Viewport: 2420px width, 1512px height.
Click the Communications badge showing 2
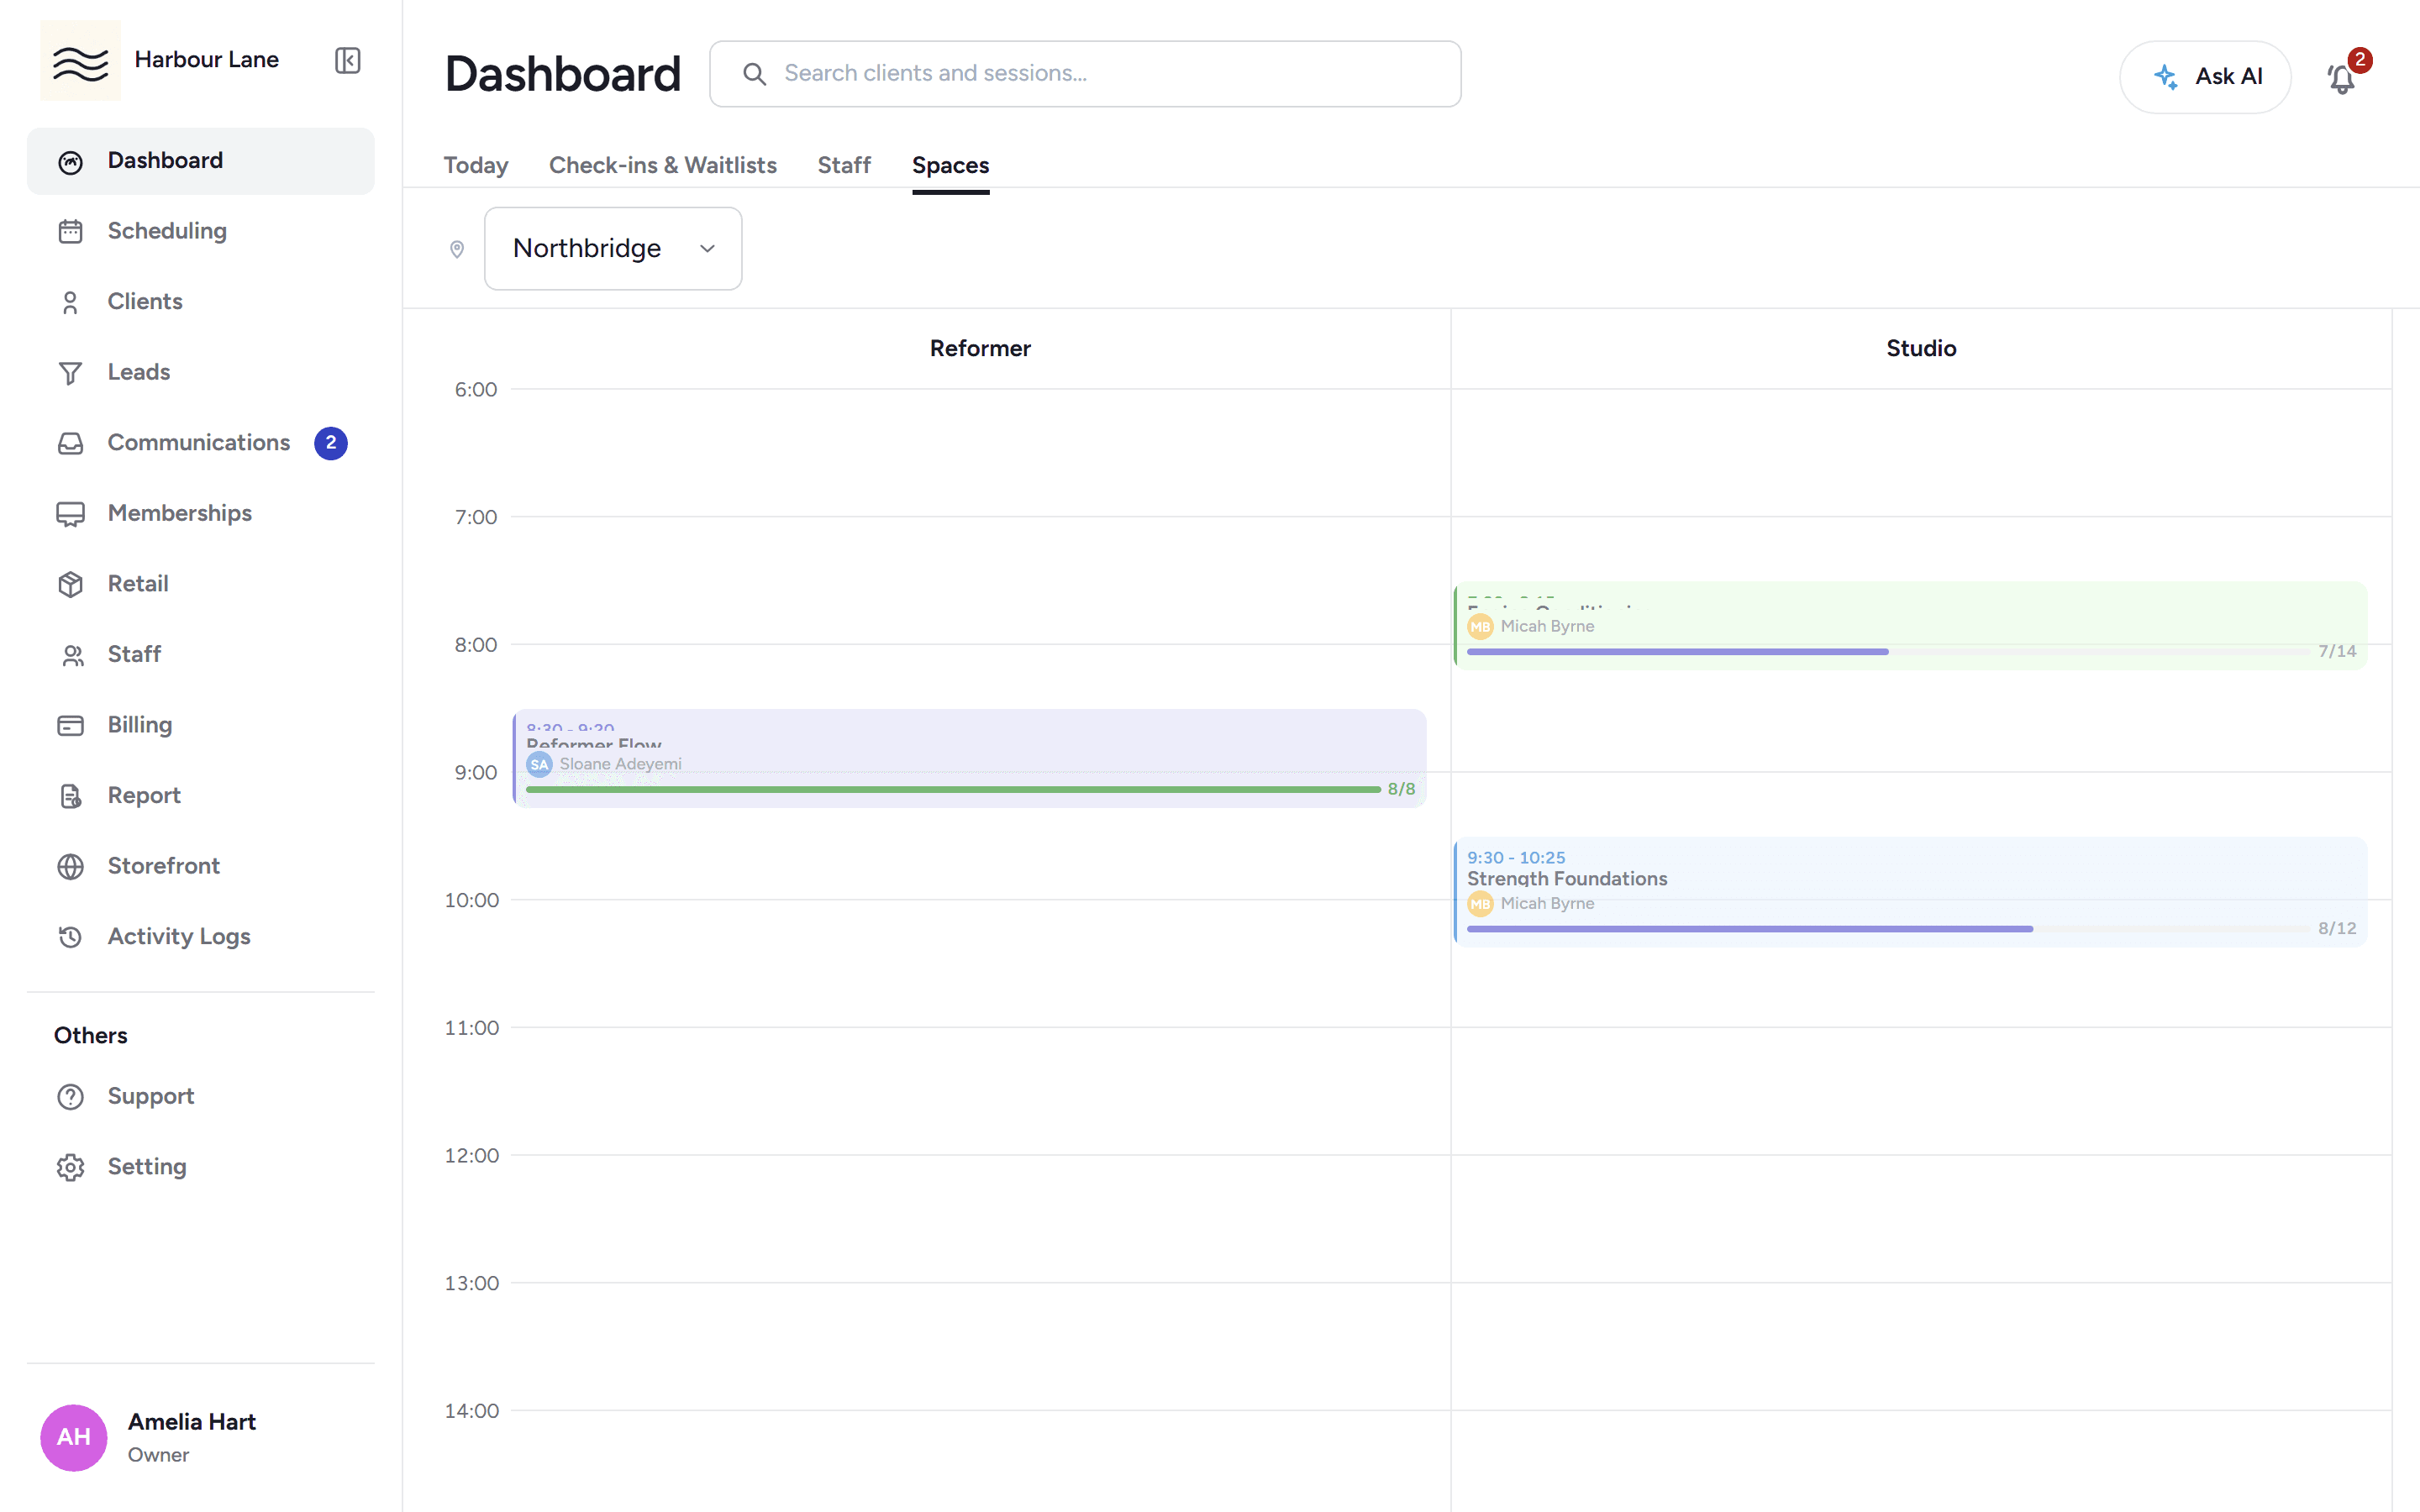331,443
